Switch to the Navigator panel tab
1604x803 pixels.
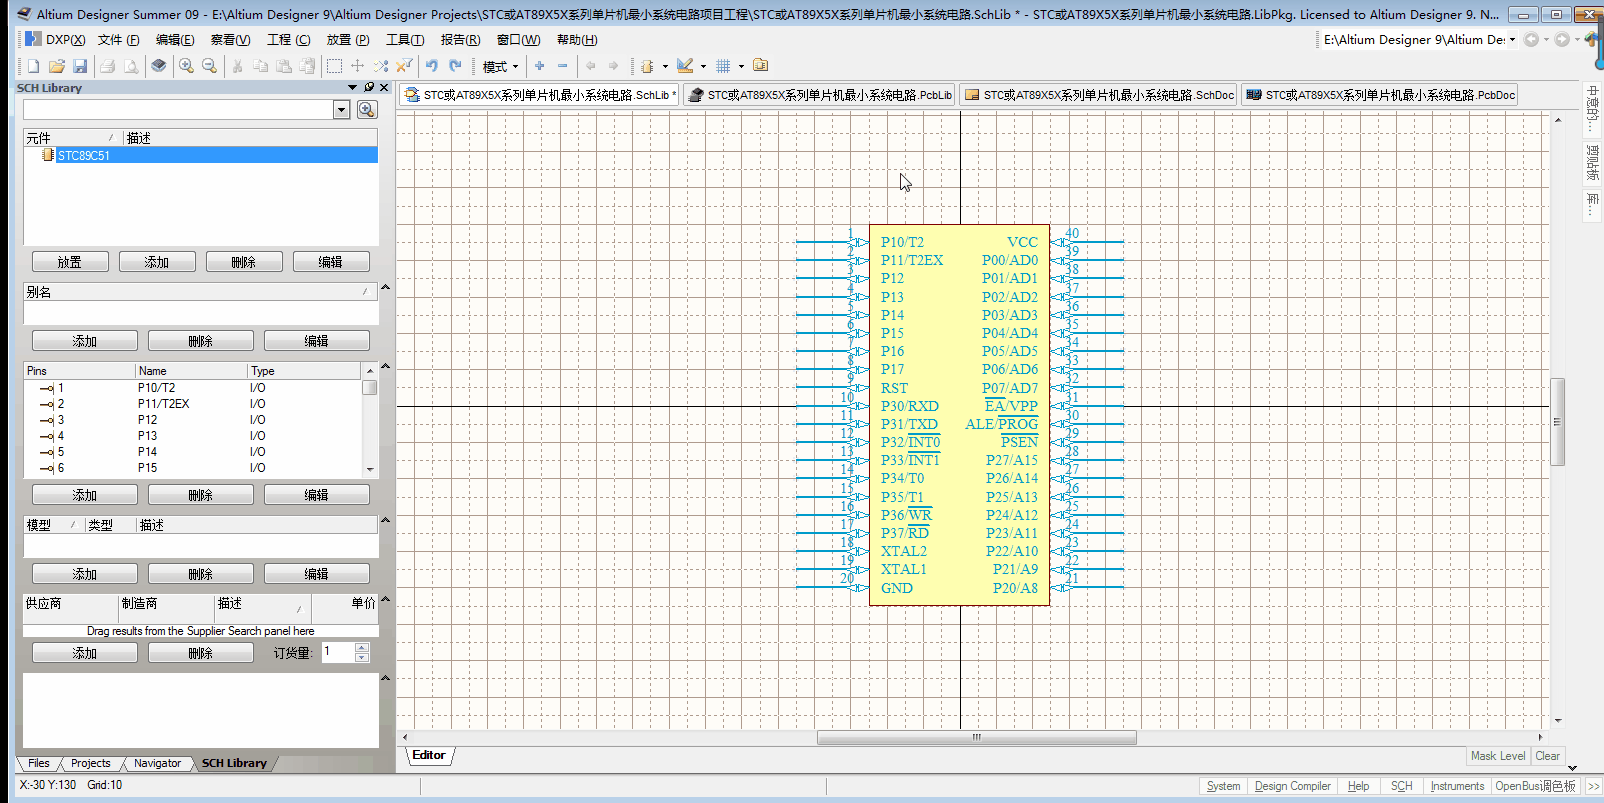tap(157, 763)
